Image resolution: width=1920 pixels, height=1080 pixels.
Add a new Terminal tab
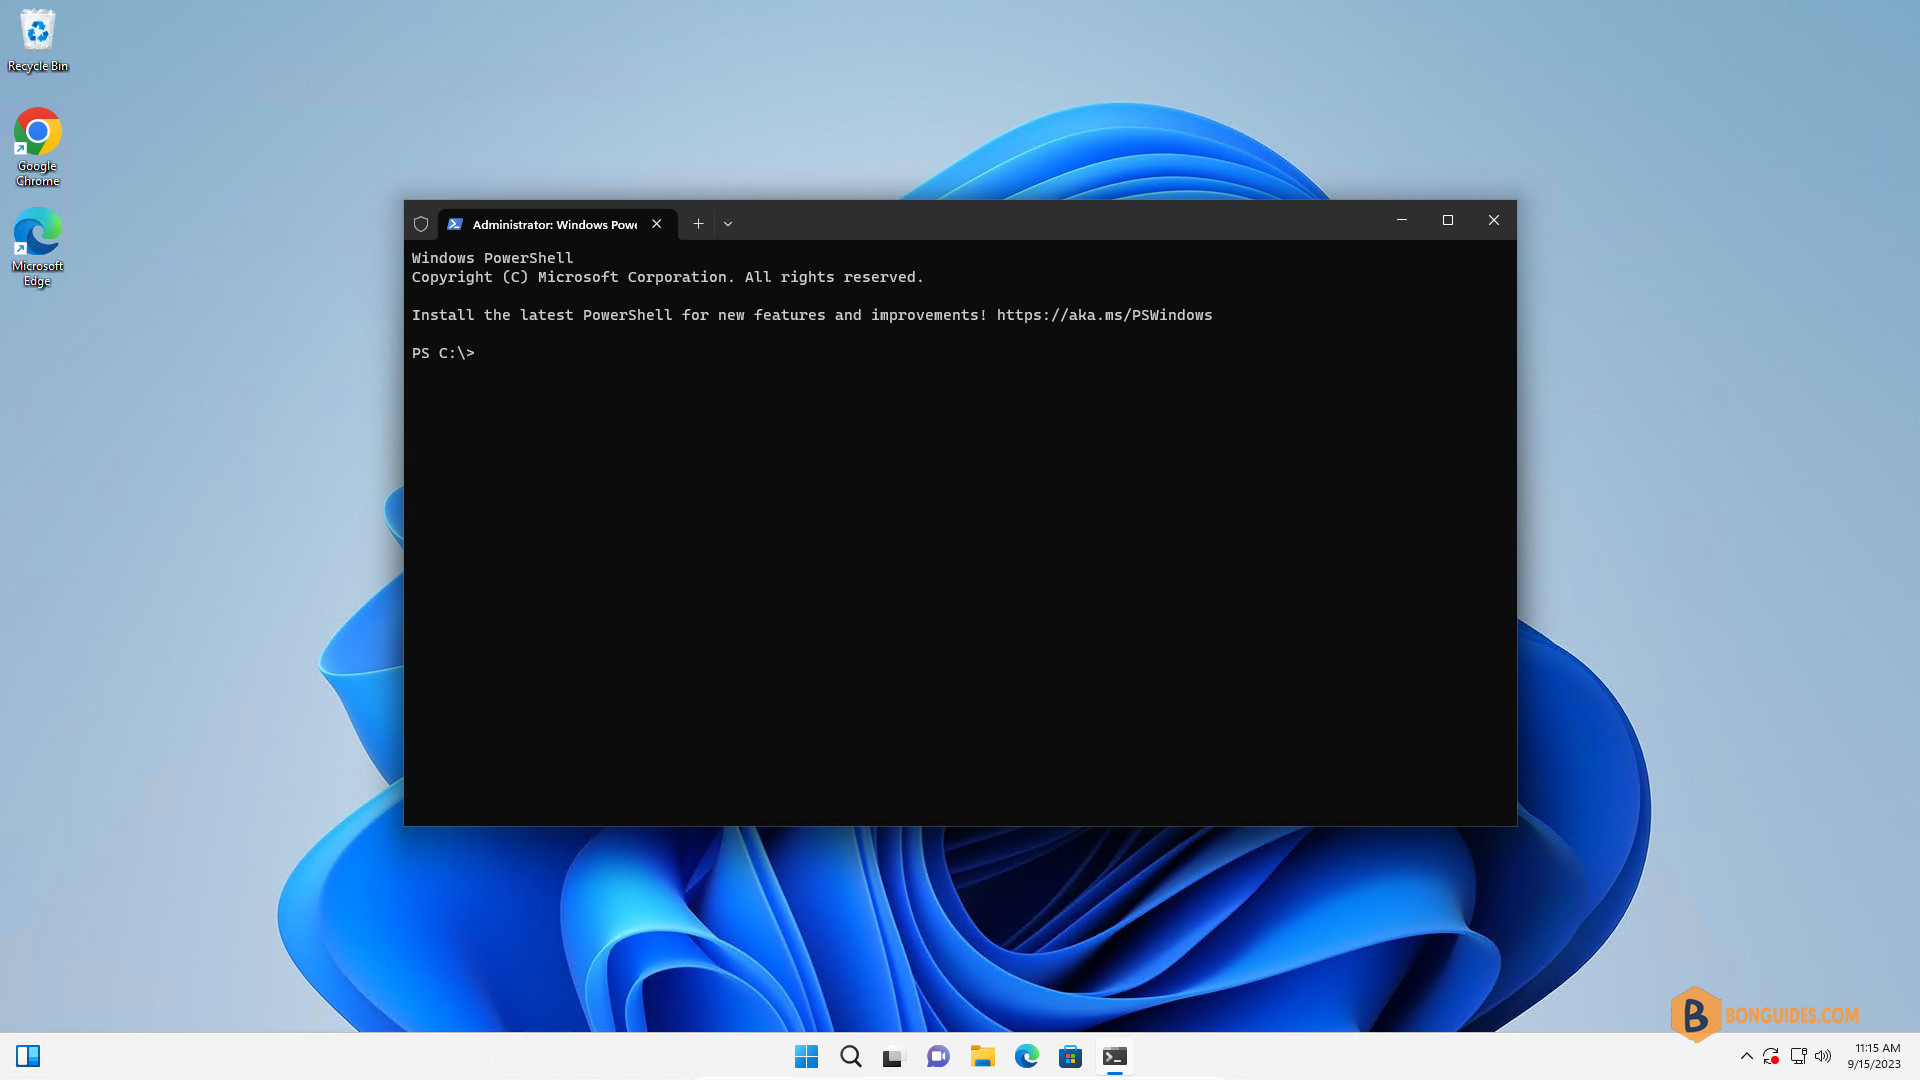click(699, 224)
